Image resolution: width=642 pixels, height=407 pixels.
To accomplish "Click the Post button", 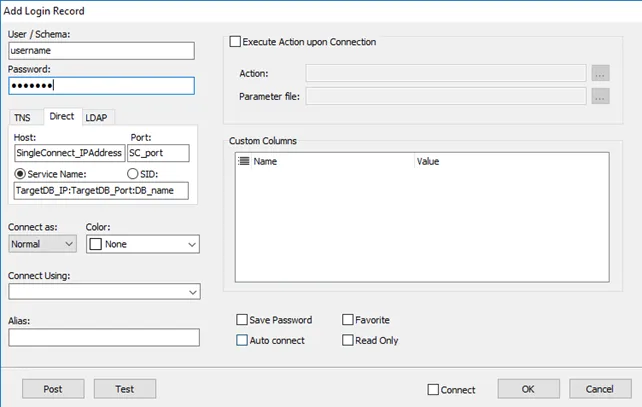I will 53,389.
